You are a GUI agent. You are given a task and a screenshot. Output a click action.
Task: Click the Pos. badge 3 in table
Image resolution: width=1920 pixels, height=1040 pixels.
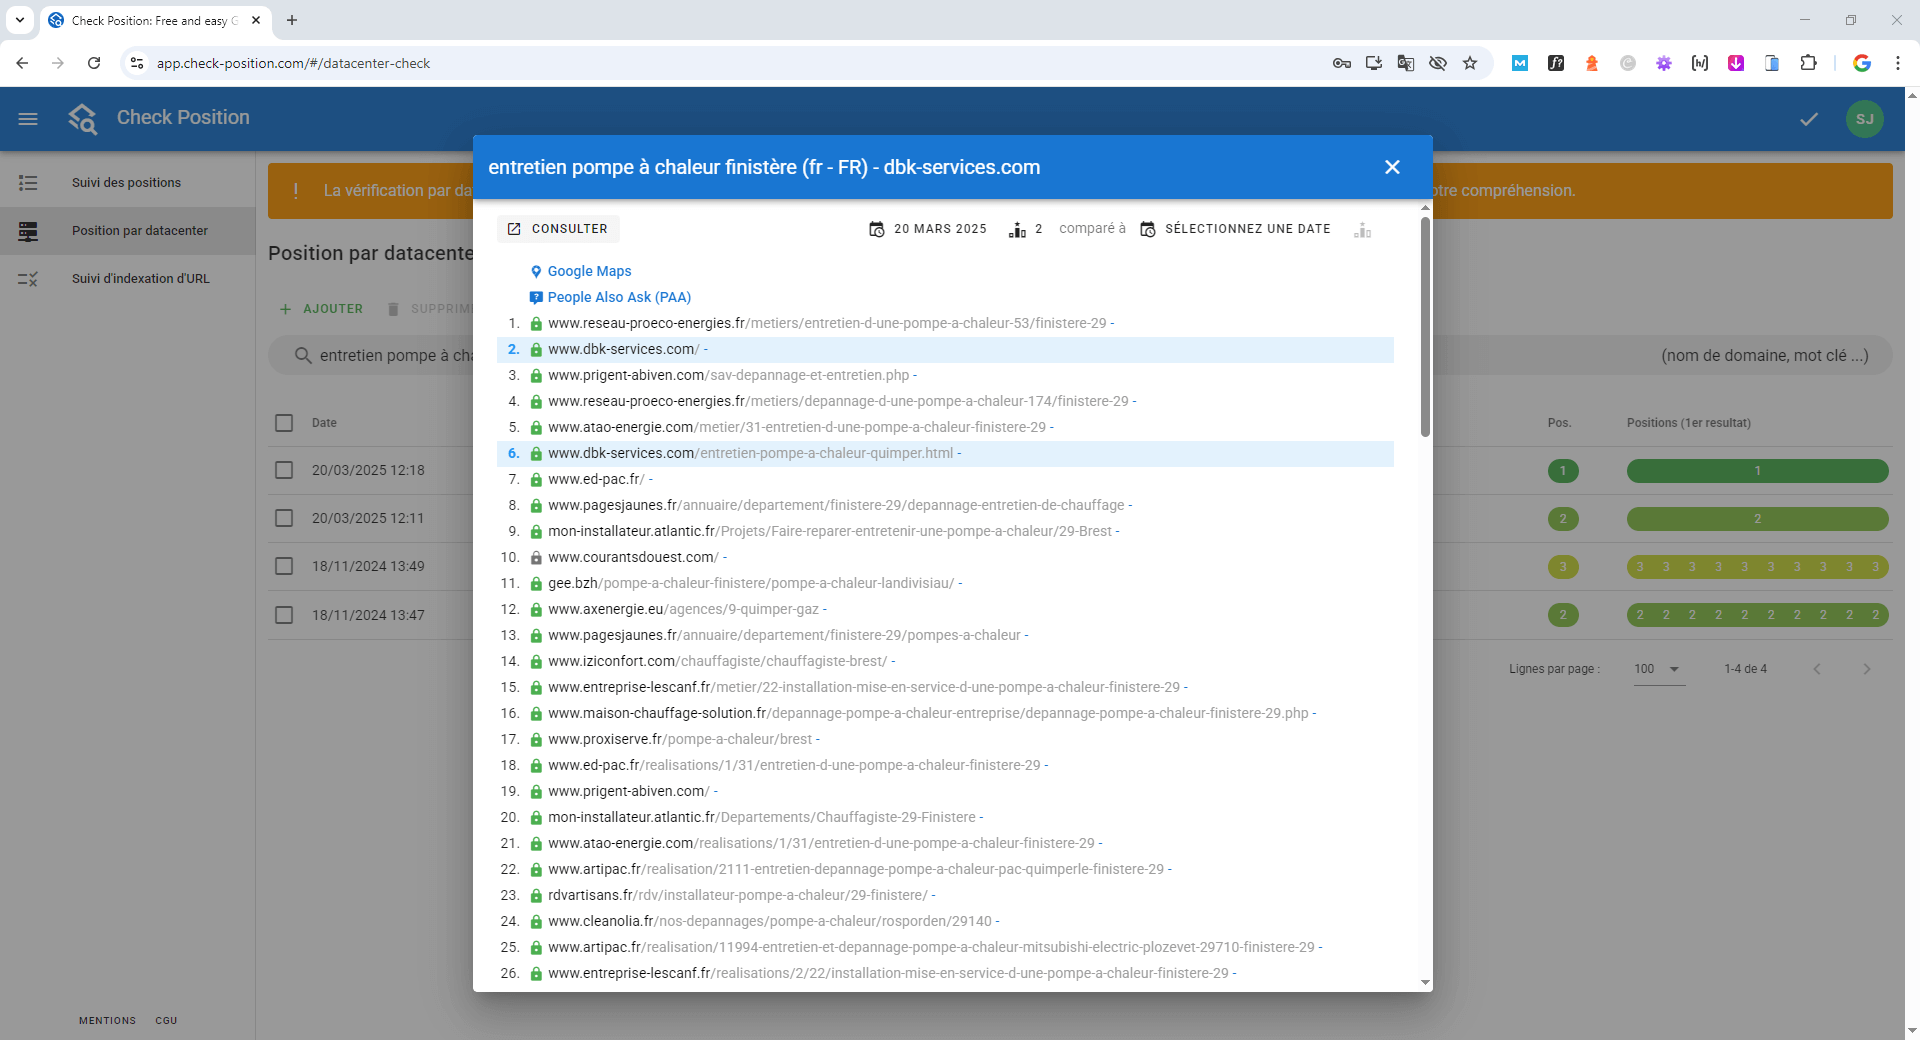tap(1563, 567)
